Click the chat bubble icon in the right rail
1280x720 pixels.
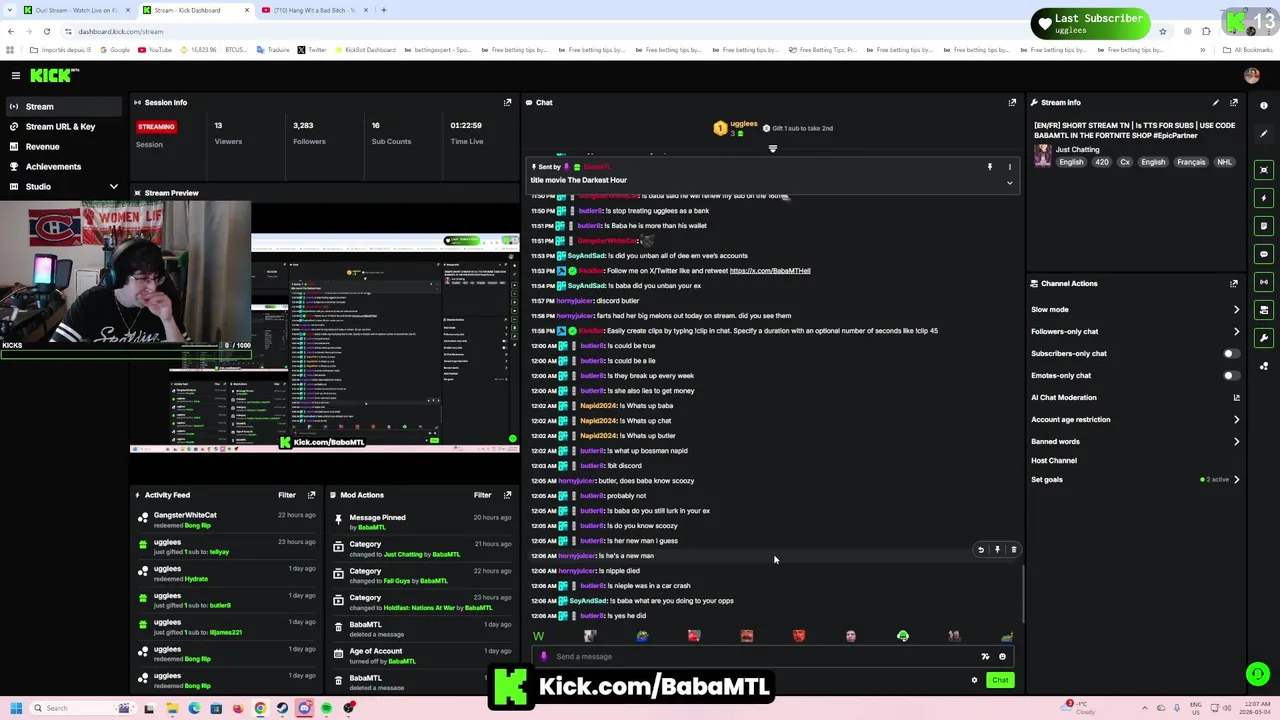pyautogui.click(x=1264, y=254)
